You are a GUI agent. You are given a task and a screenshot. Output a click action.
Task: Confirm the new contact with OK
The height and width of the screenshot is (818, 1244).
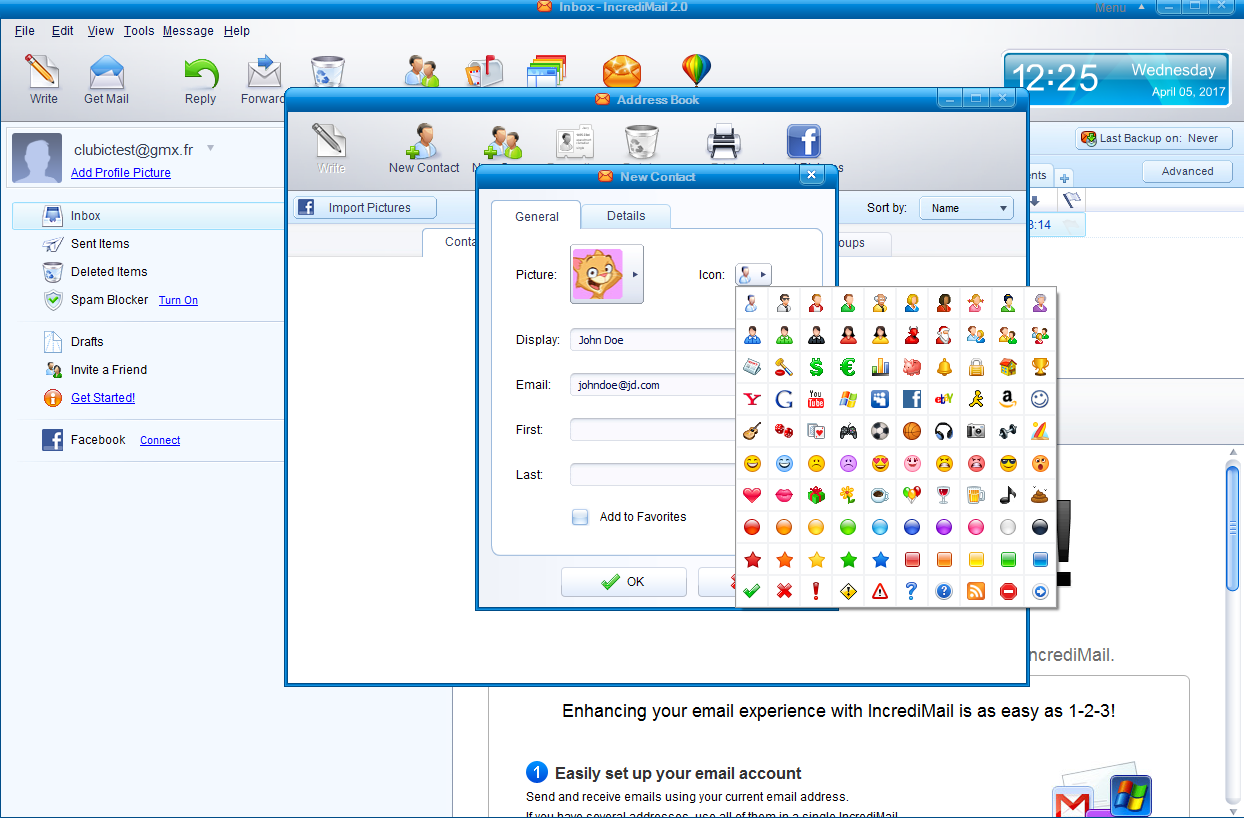pyautogui.click(x=623, y=582)
